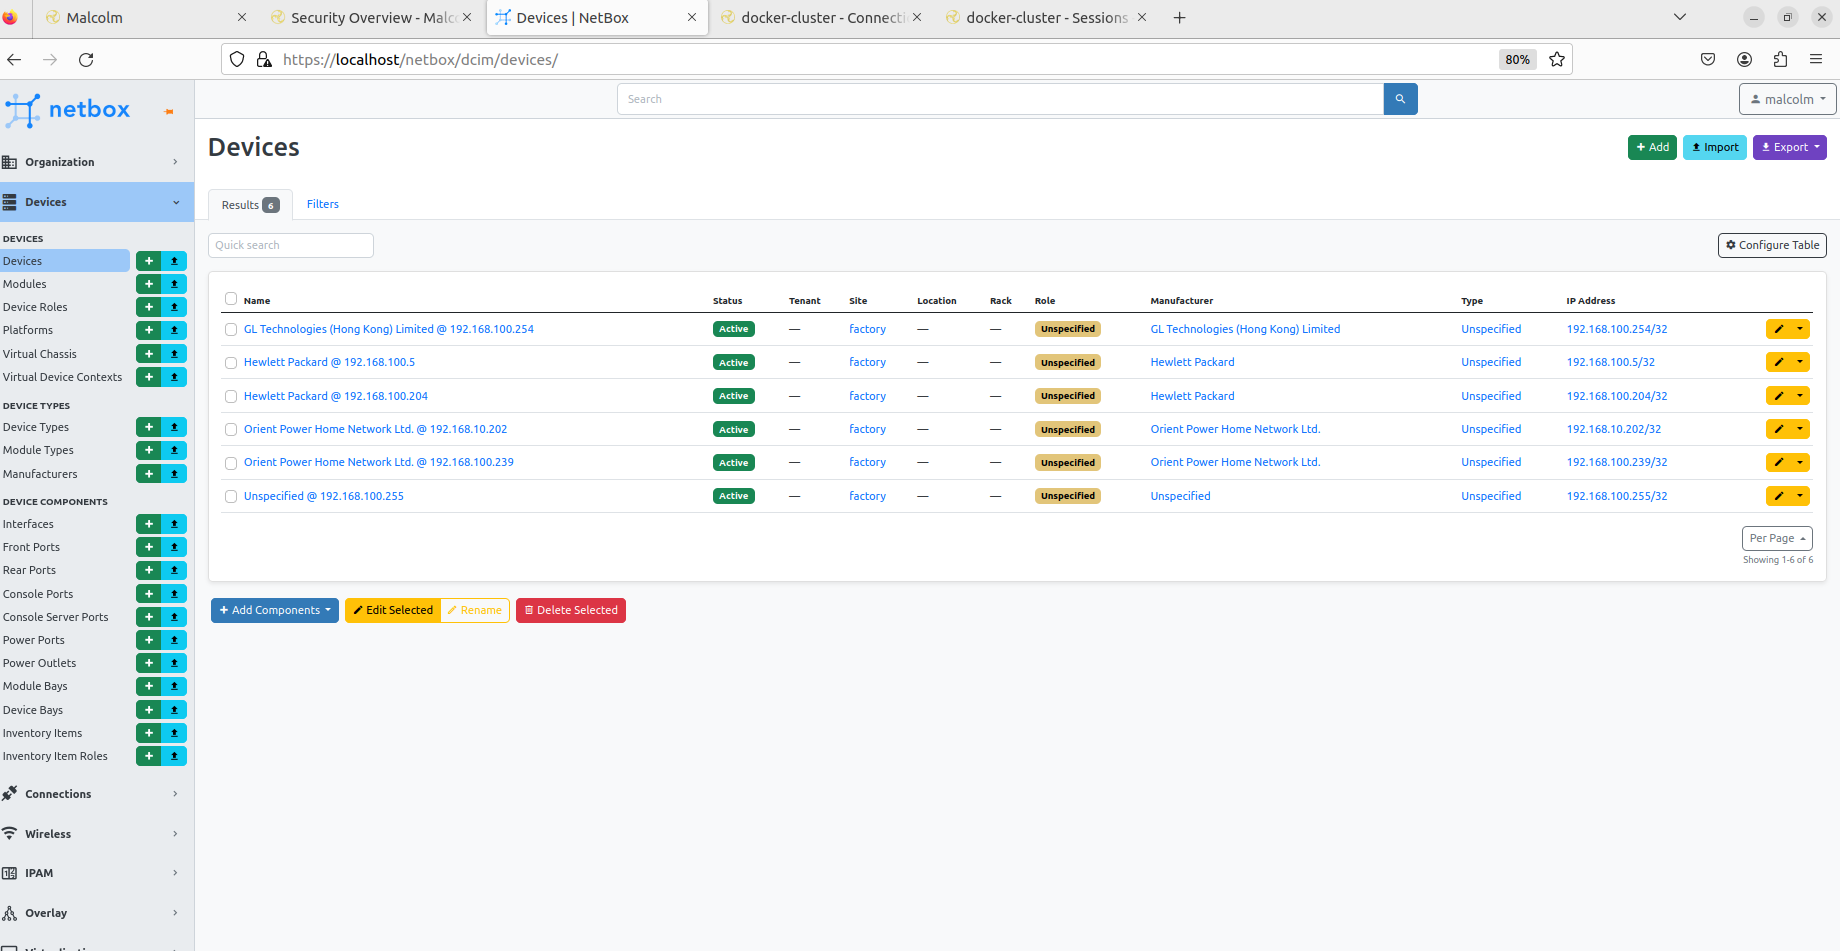Click green add icon next to Device Roles
Screen dimensions: 1840x951
click(148, 307)
